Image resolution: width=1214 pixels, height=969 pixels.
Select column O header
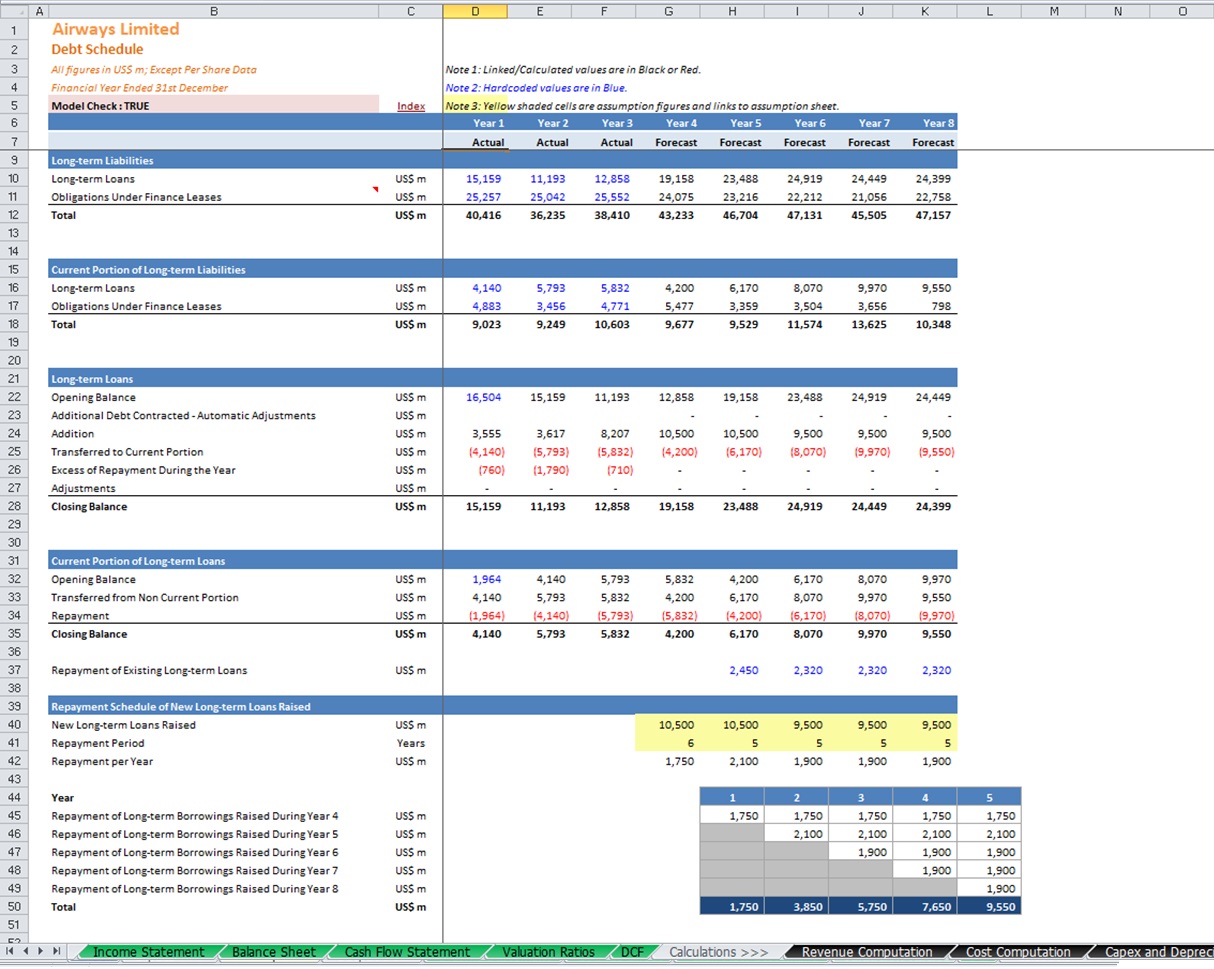(1182, 12)
